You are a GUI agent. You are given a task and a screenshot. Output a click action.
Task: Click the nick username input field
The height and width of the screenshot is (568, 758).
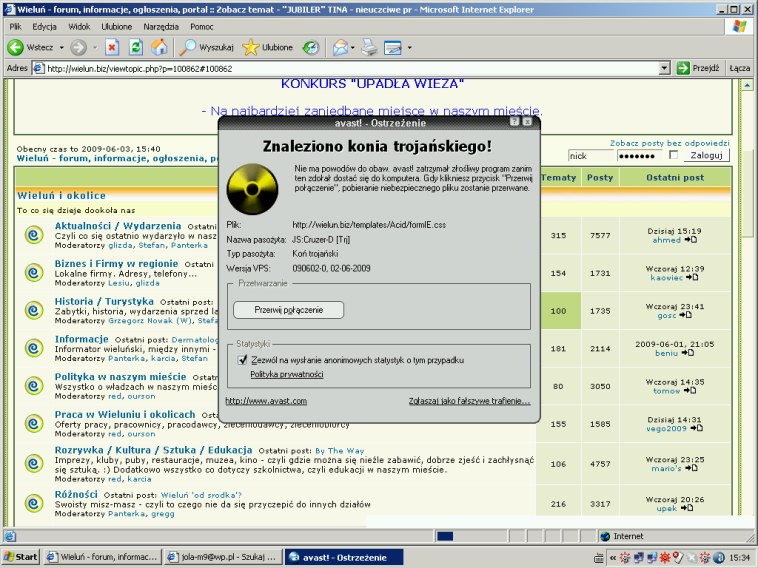click(591, 155)
